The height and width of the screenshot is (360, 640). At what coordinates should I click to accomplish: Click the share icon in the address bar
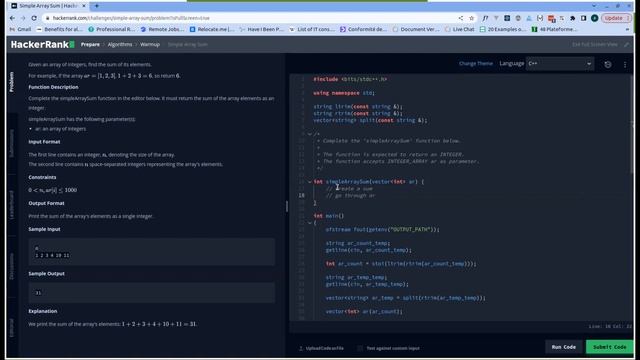click(461, 18)
